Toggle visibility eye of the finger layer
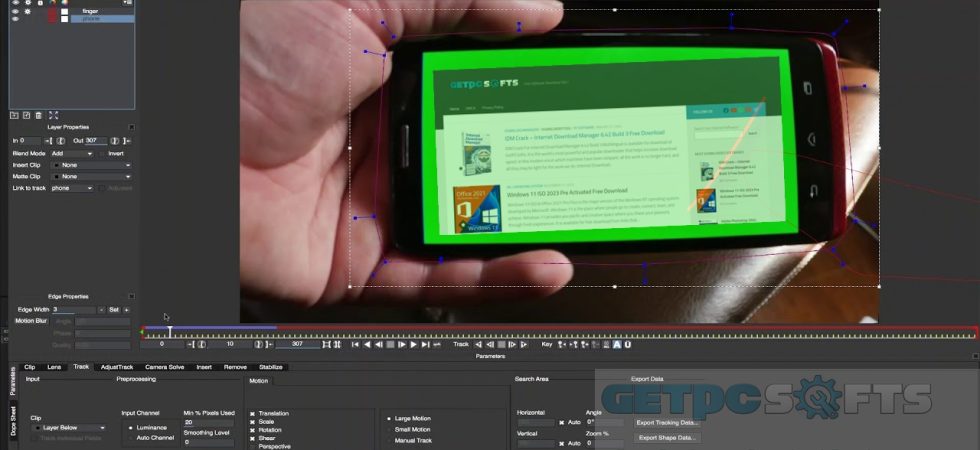Viewport: 980px width, 450px height. point(16,11)
